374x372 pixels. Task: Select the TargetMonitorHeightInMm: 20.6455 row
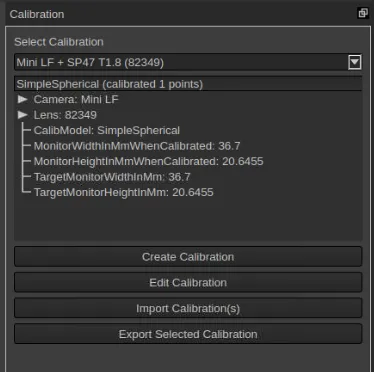pos(124,192)
